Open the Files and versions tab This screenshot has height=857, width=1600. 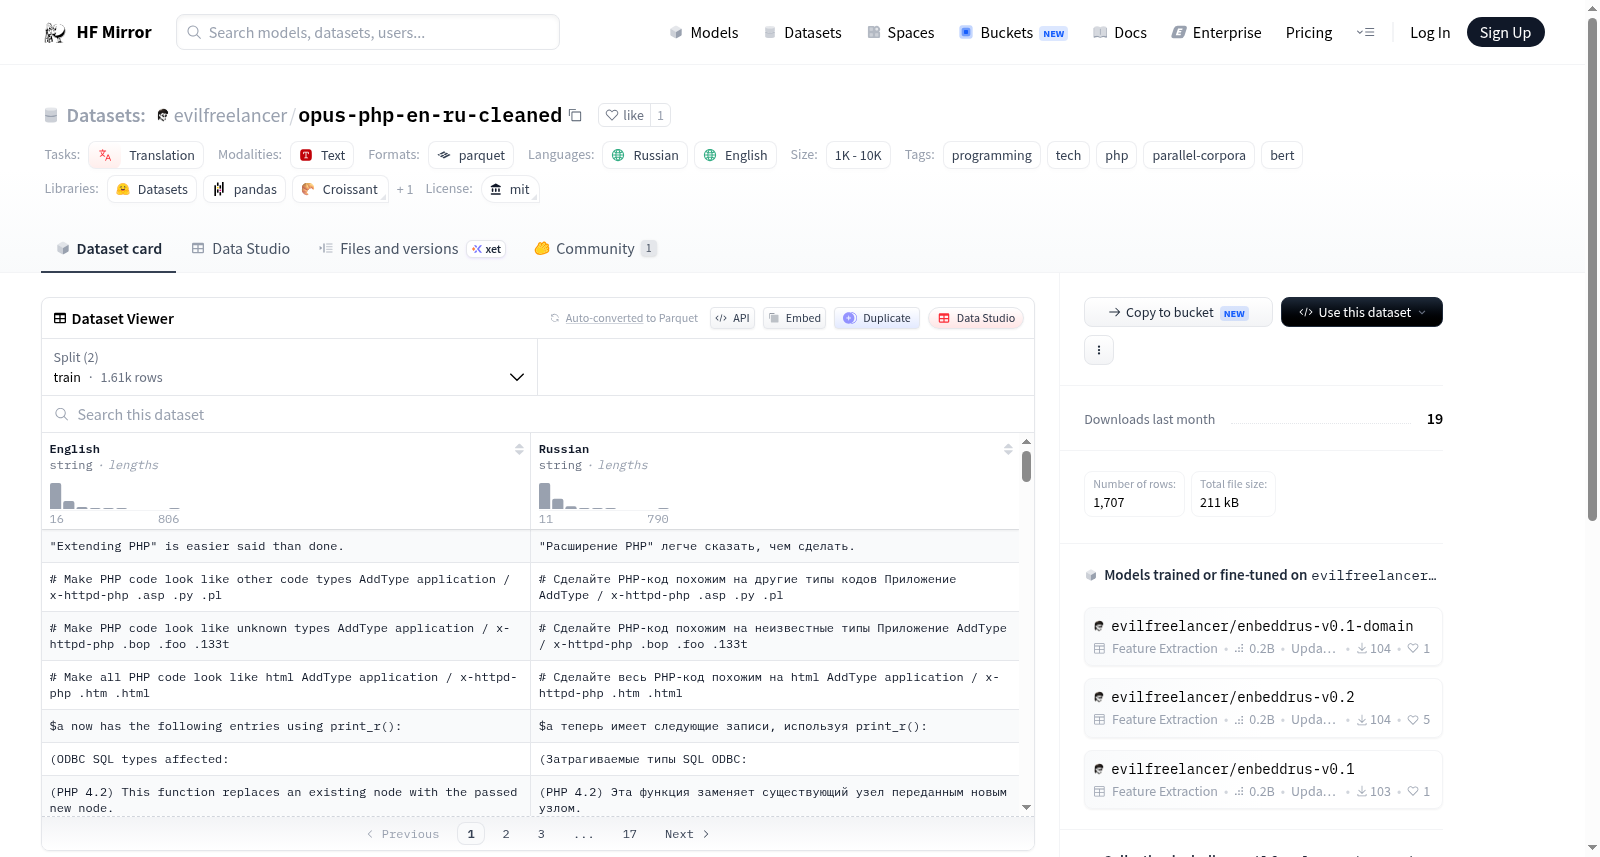tap(412, 249)
